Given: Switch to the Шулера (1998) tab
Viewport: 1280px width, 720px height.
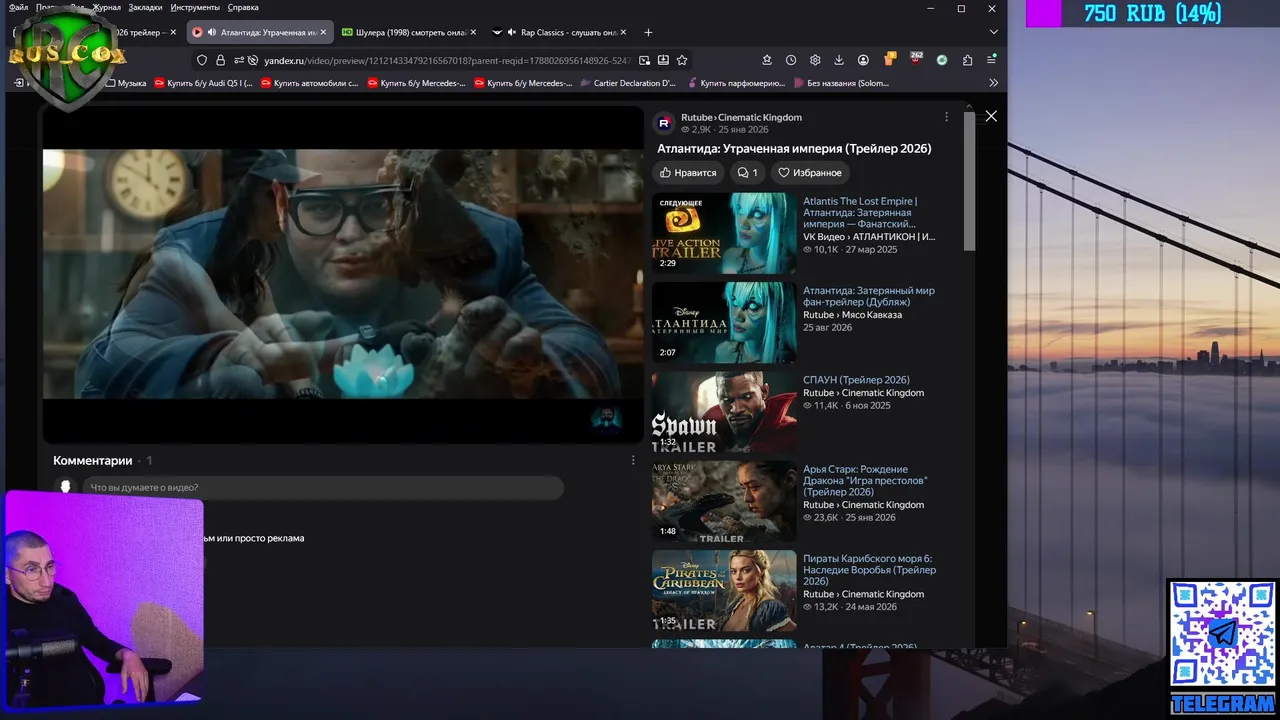Looking at the screenshot, I should [408, 32].
